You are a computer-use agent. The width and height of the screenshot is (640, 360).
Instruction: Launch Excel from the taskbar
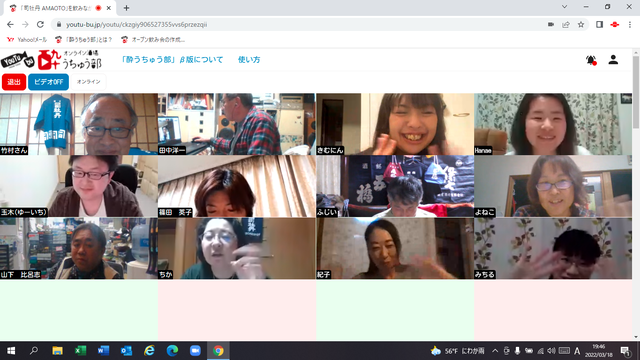[80, 351]
